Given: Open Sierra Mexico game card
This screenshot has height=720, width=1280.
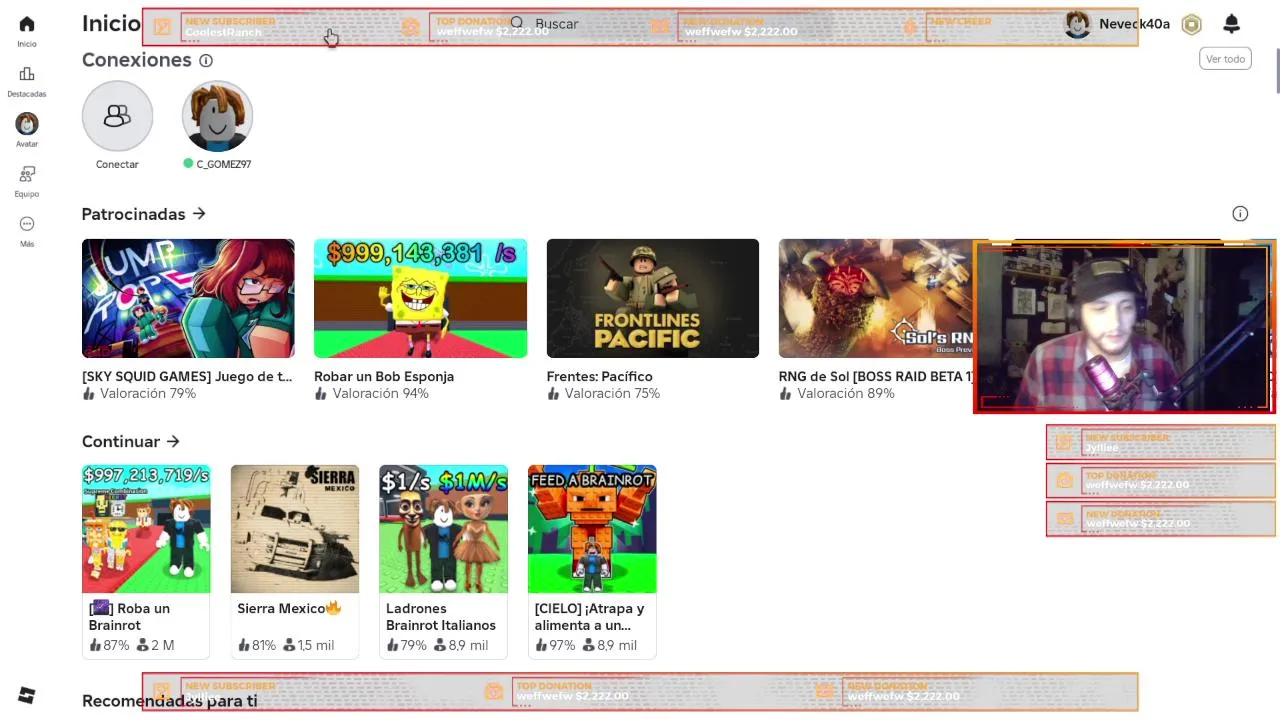Looking at the screenshot, I should tap(295, 561).
